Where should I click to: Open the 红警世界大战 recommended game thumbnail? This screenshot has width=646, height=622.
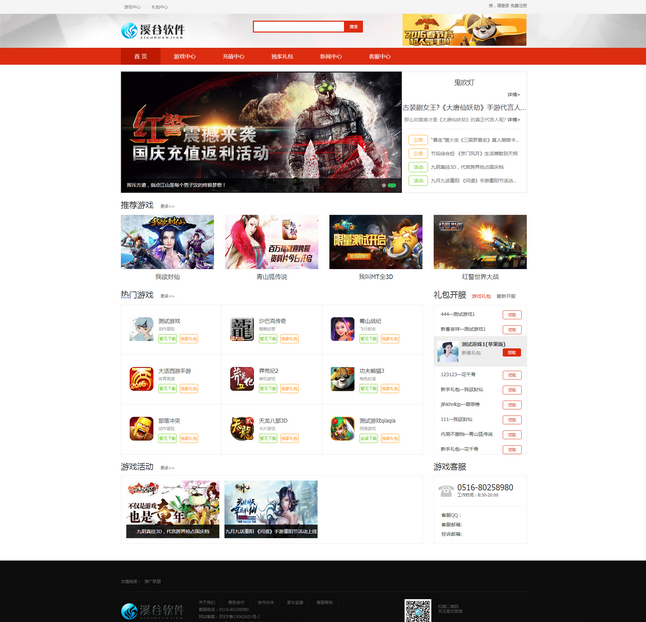tap(480, 242)
